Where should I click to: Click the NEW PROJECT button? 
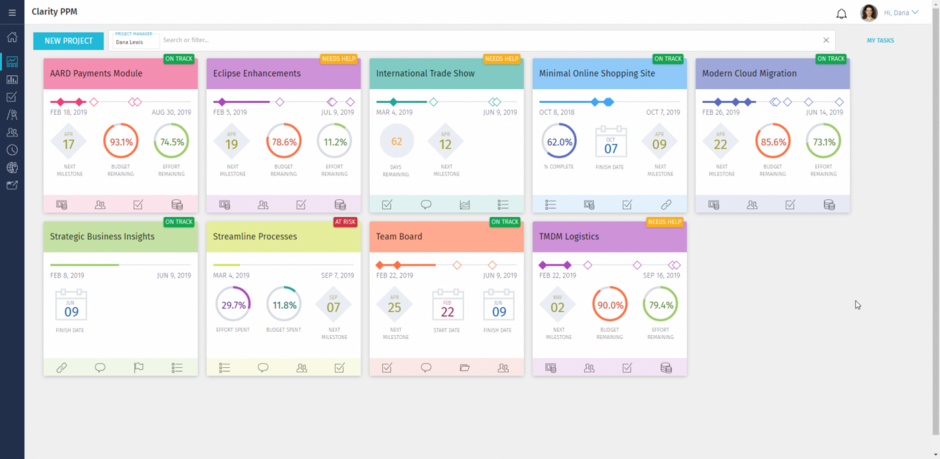coord(68,40)
